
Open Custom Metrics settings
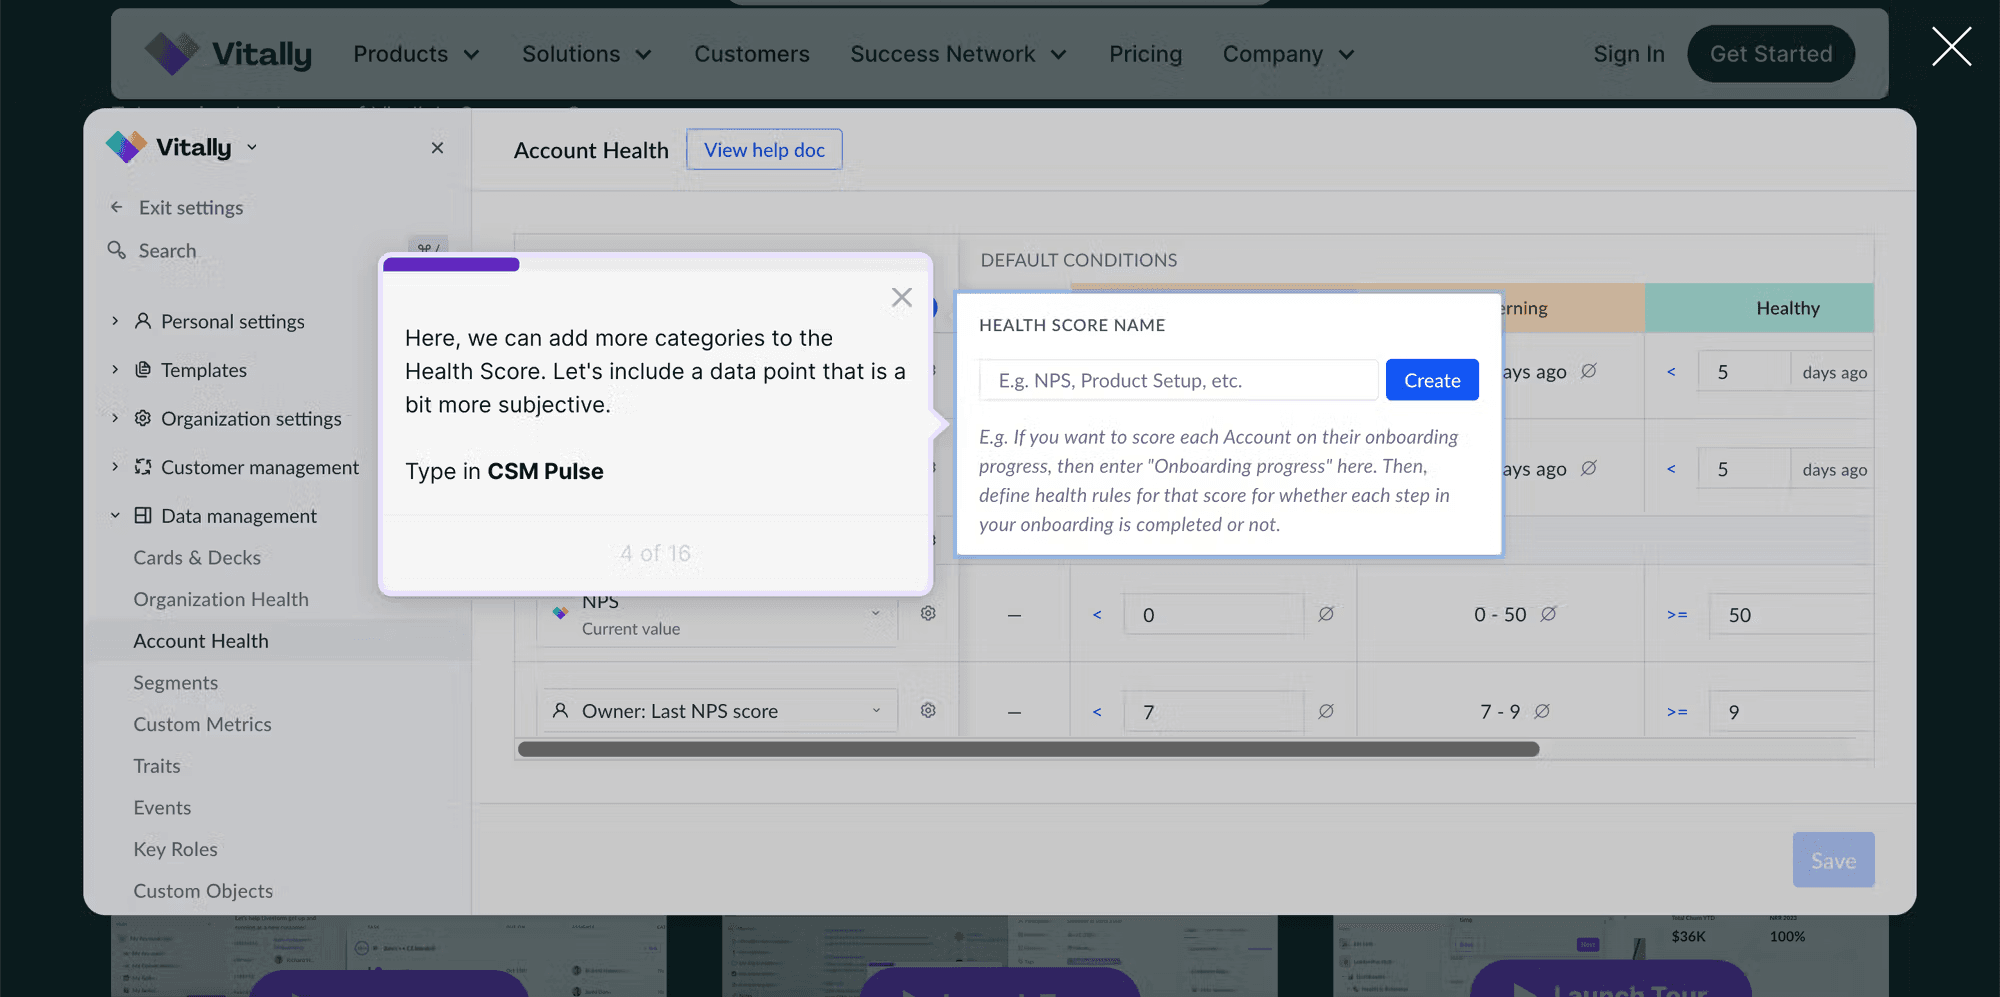(x=202, y=724)
